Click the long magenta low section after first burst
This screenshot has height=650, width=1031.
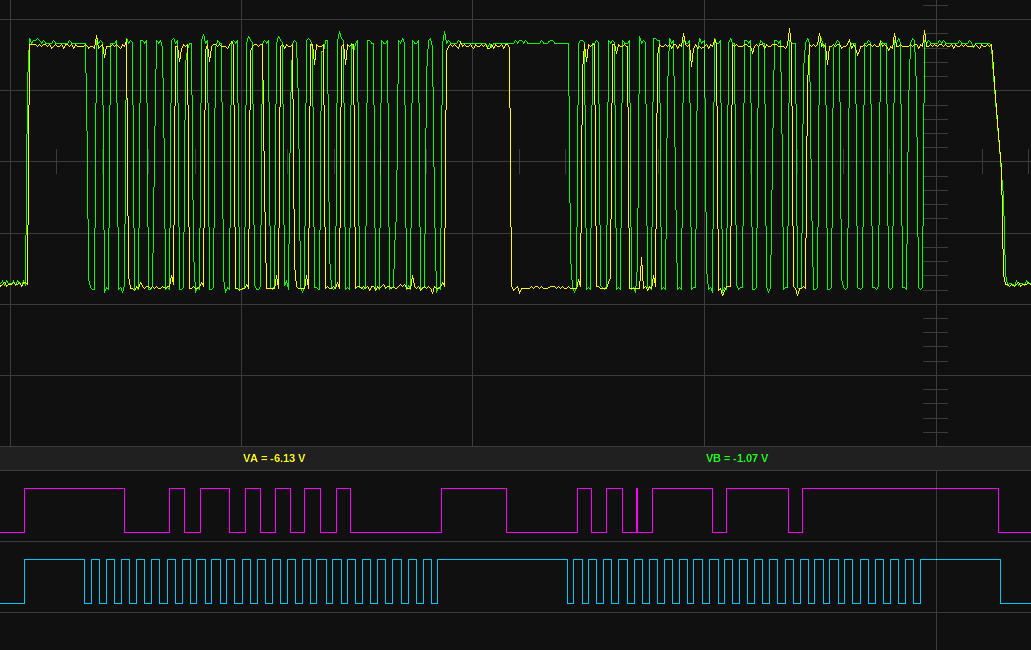[395, 532]
